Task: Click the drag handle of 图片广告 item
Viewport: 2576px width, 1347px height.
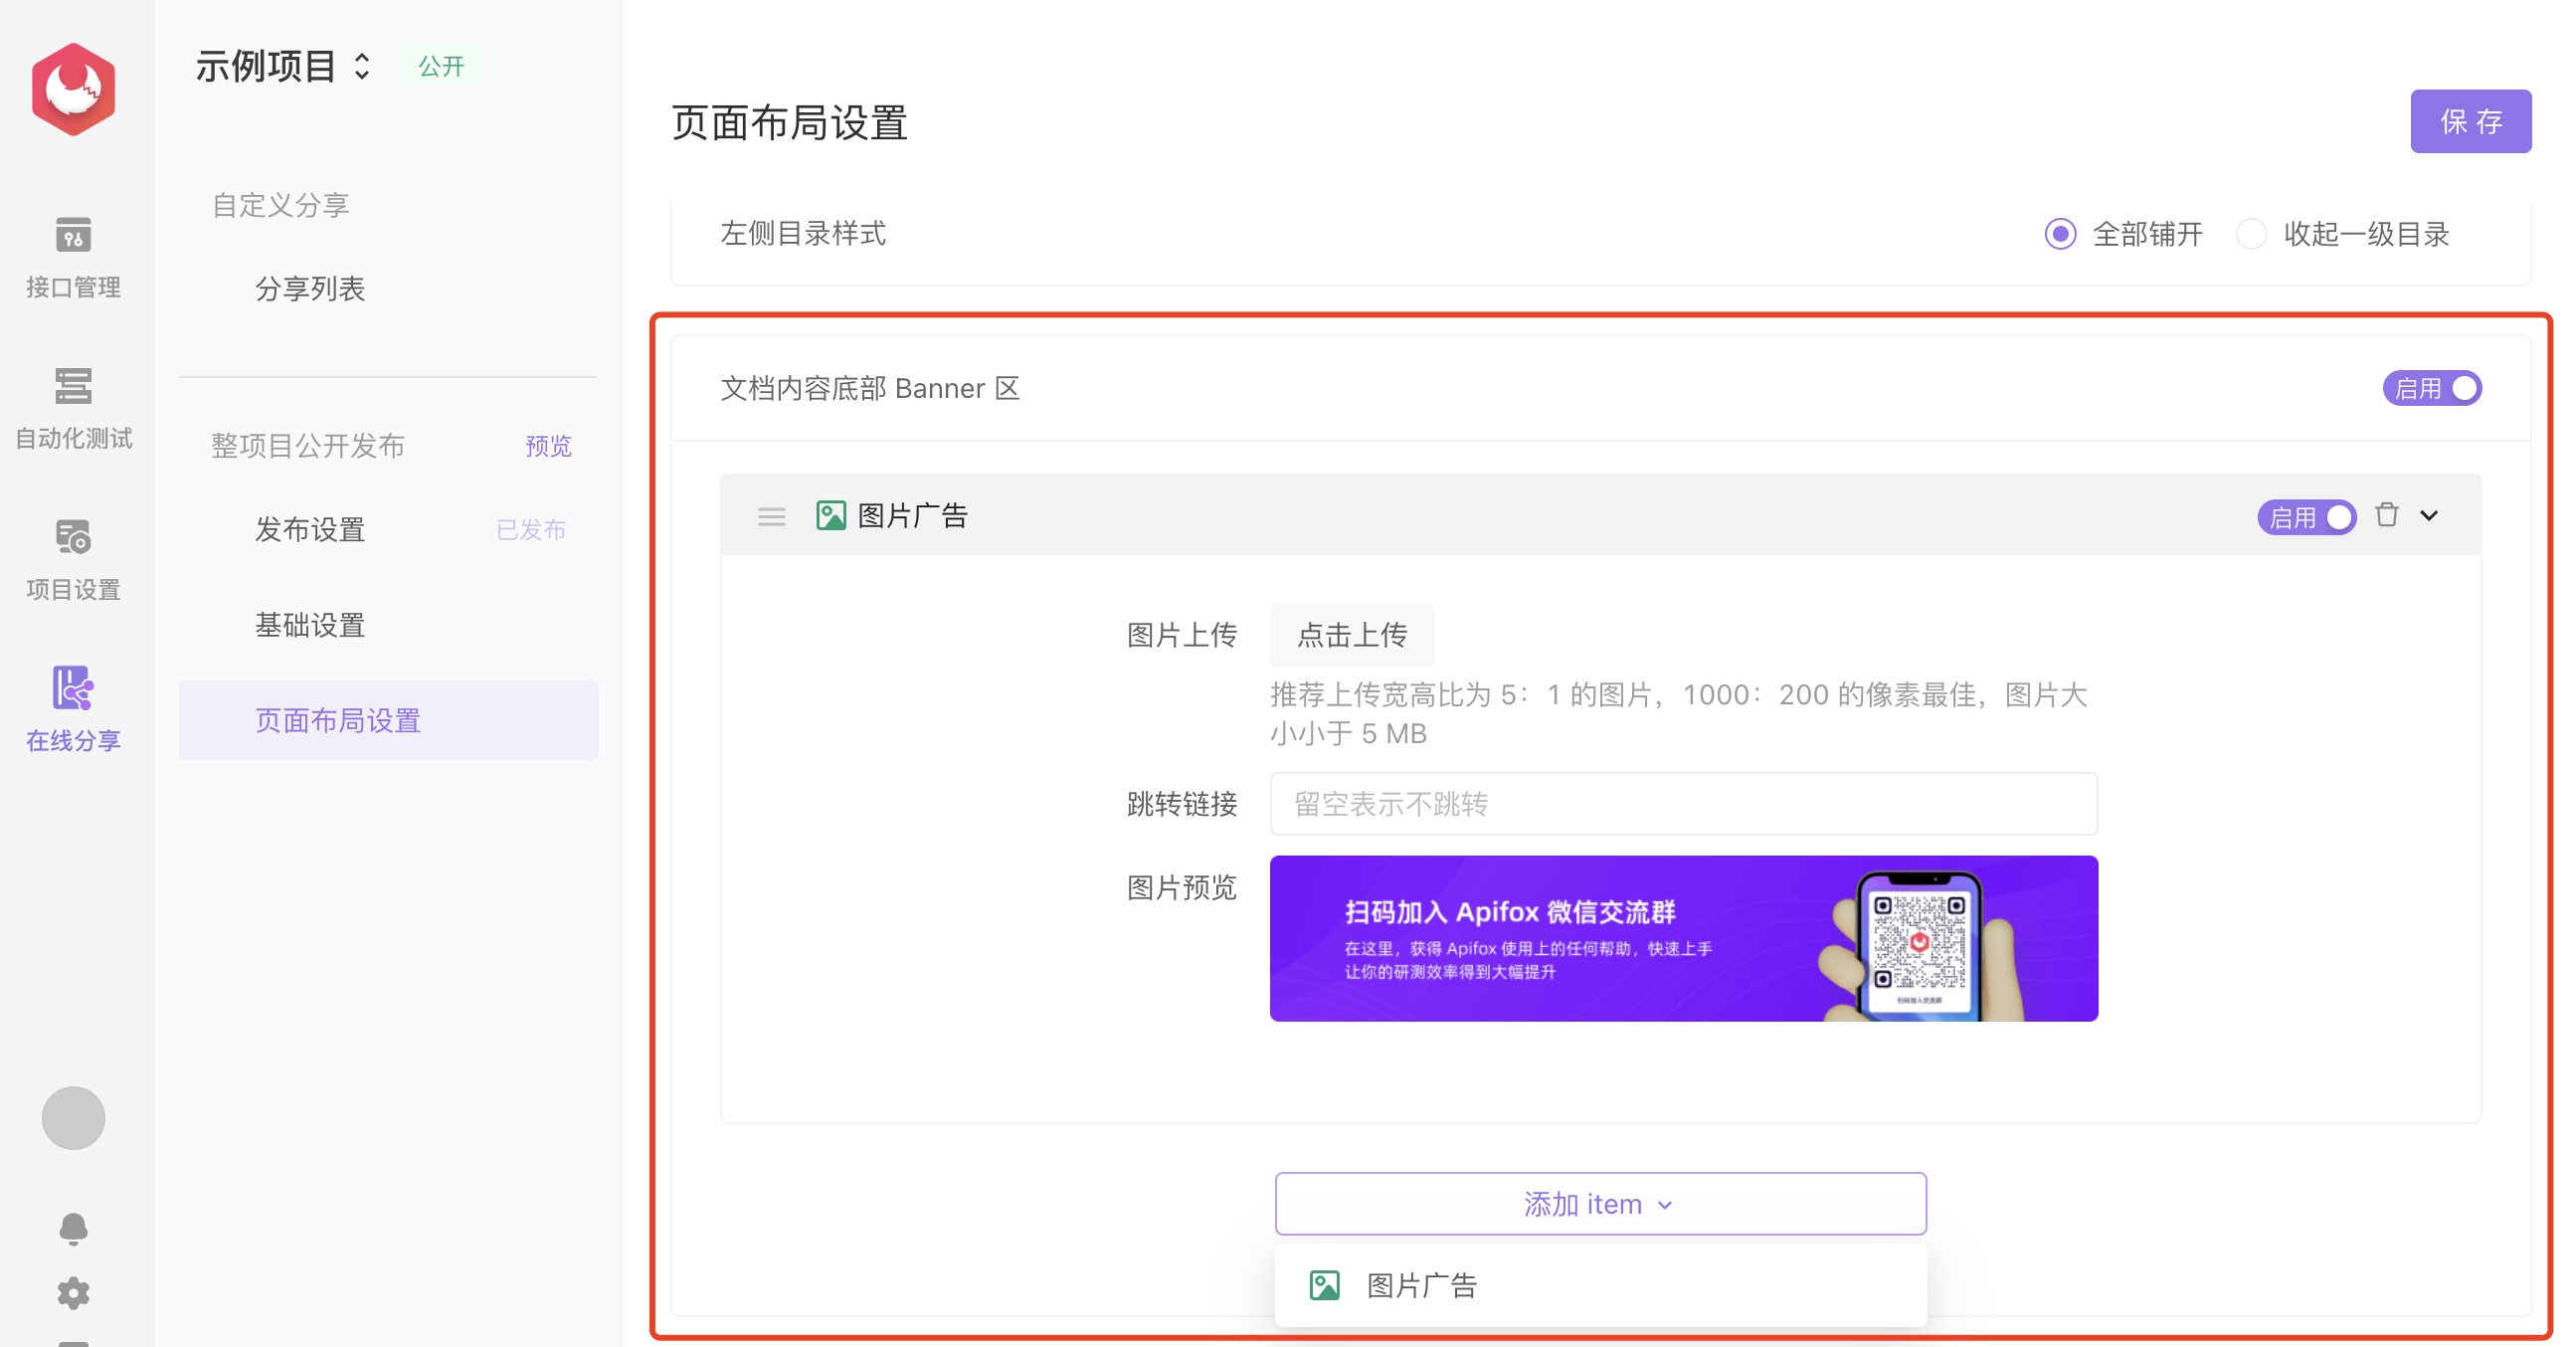Action: pyautogui.click(x=771, y=516)
